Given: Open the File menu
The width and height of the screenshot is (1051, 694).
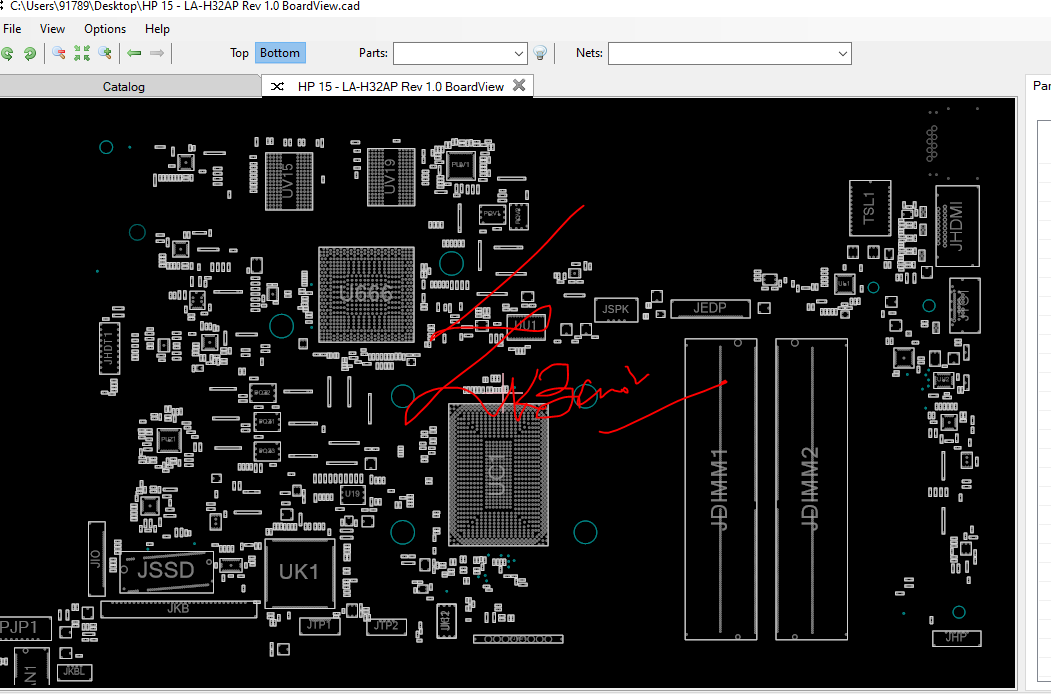Looking at the screenshot, I should 12,29.
